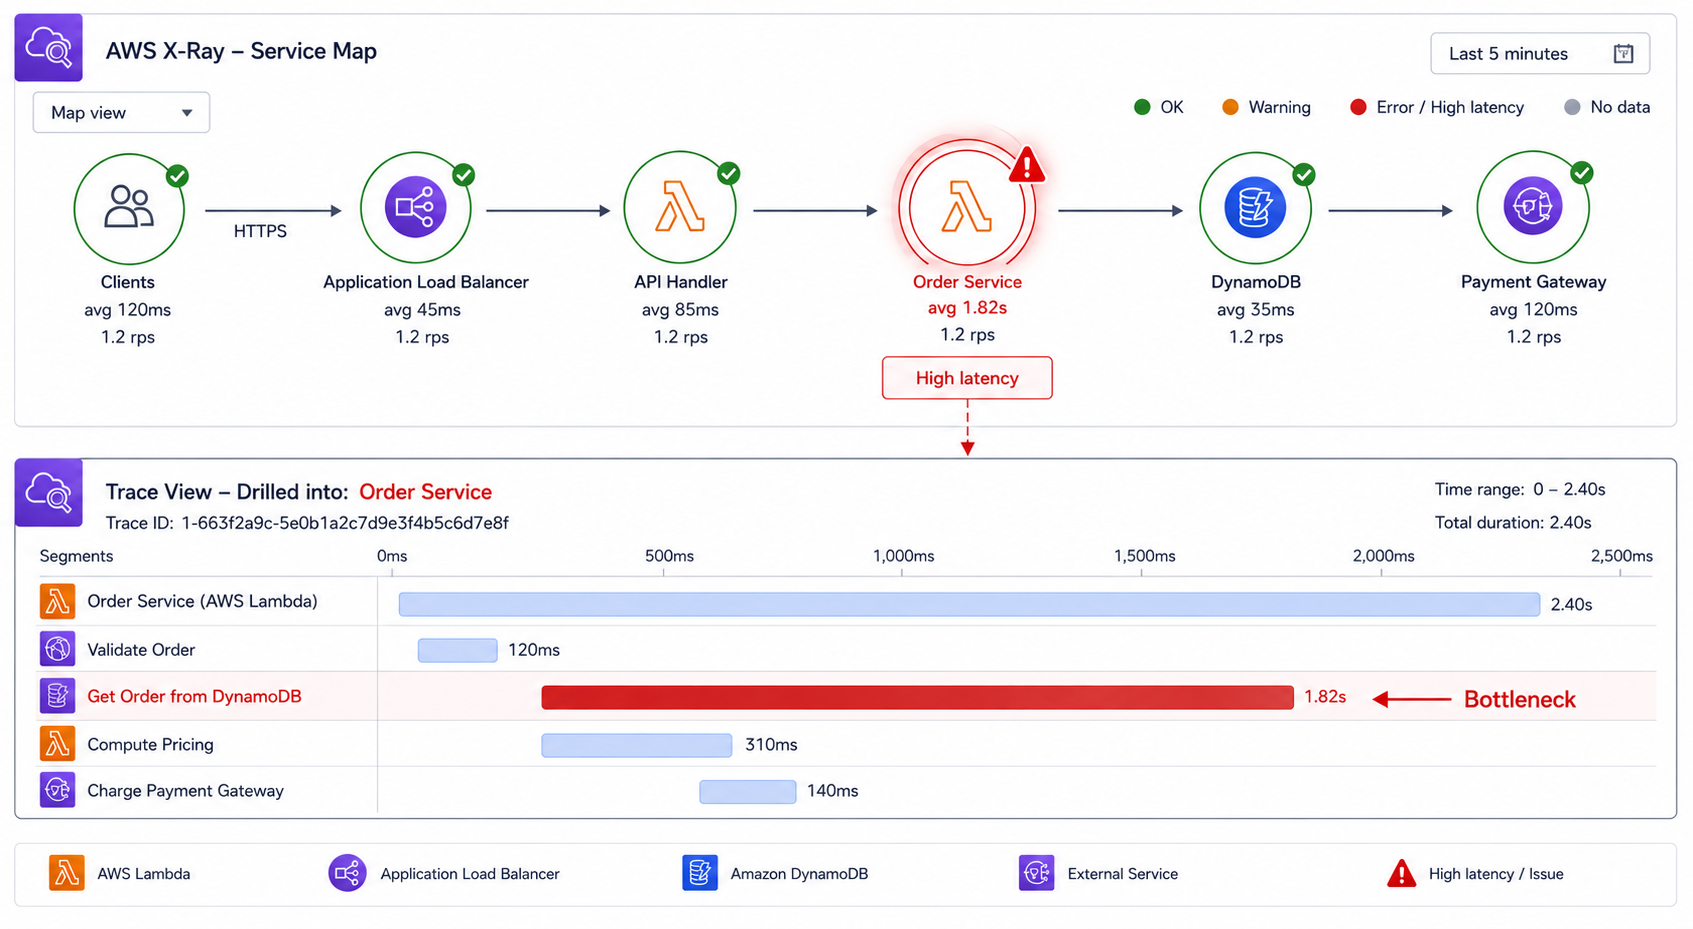Click the red 1.82s bottleneck bar

(x=917, y=697)
